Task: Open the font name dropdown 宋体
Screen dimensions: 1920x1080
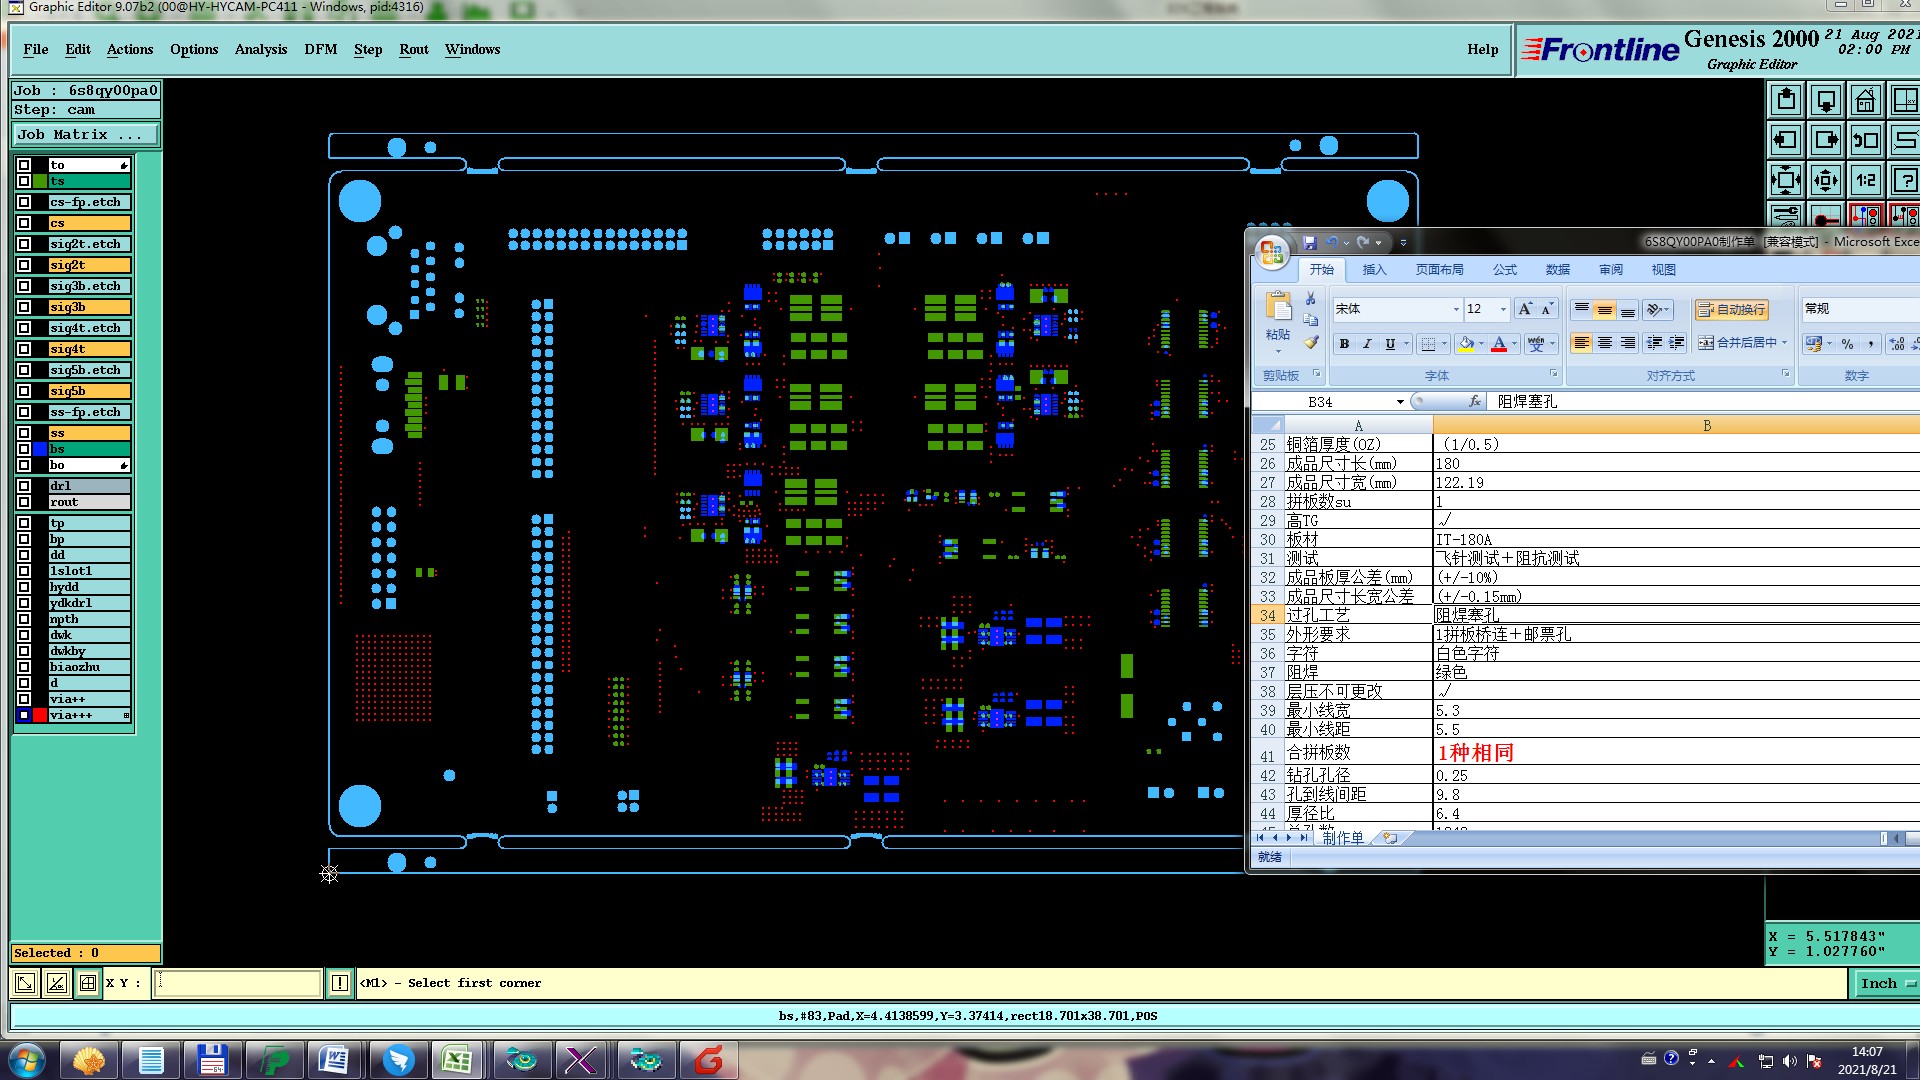Action: coord(1456,309)
